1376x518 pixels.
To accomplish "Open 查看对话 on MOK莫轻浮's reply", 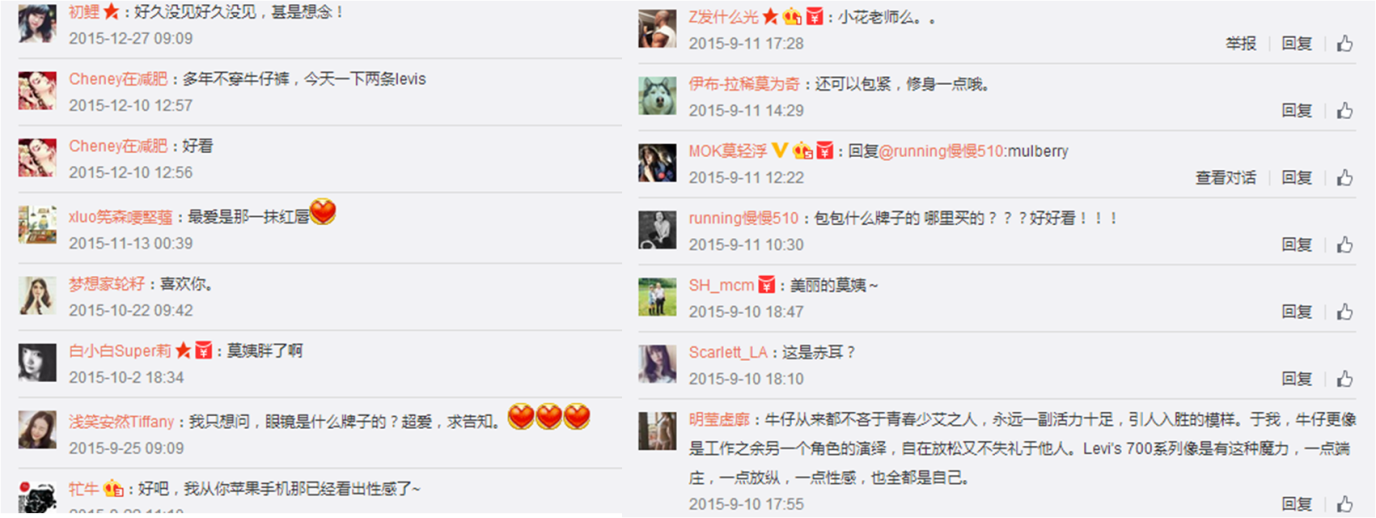I will pyautogui.click(x=1226, y=178).
